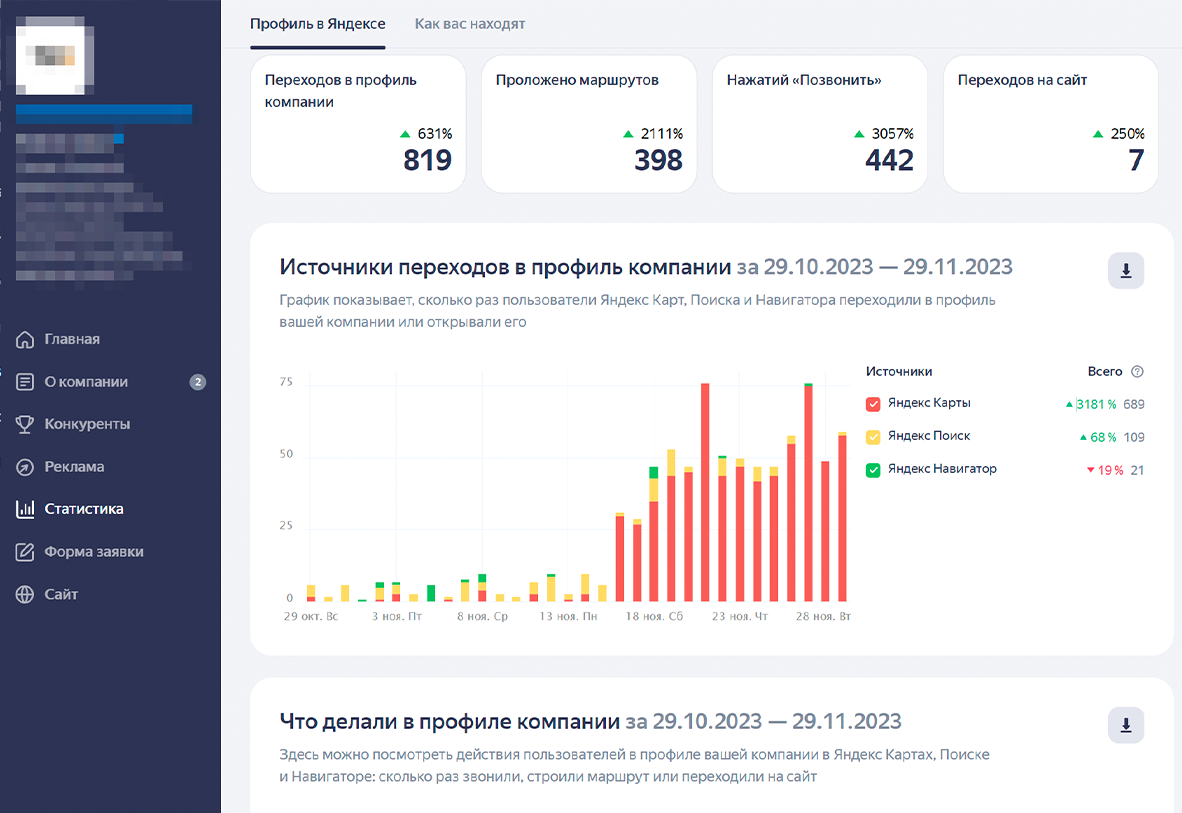Image resolution: width=1182 pixels, height=813 pixels.
Task: Click the 28 ноя. Вт axis label
Action: (x=823, y=616)
